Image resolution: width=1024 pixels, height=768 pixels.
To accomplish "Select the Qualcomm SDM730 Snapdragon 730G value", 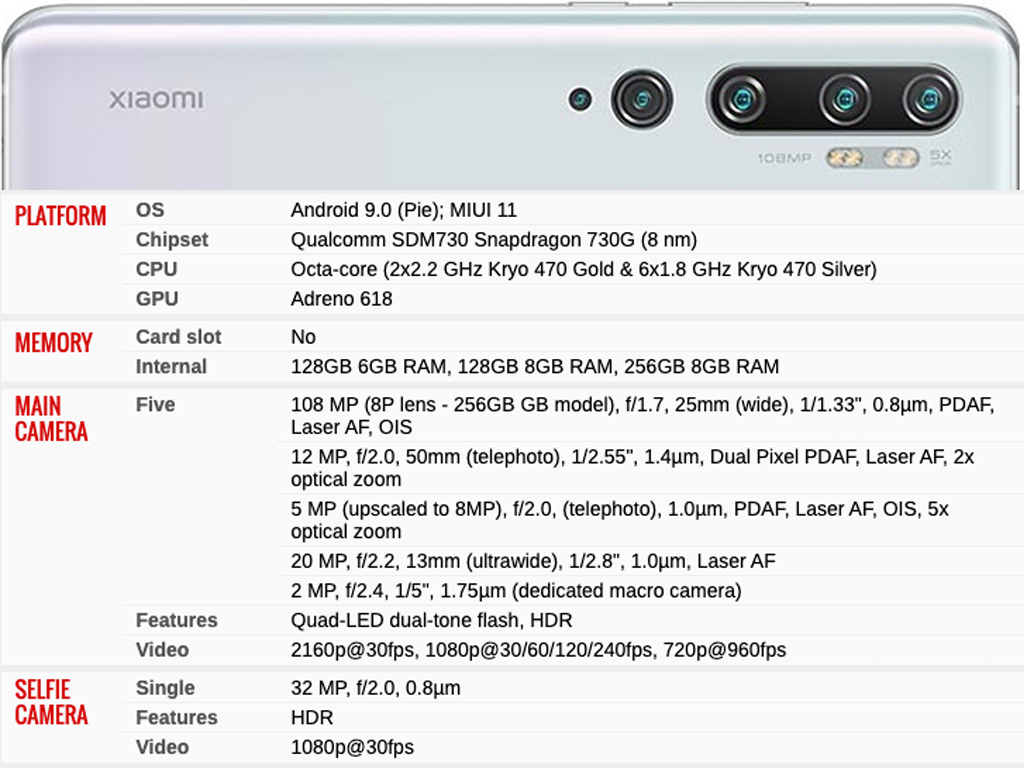I will click(494, 240).
